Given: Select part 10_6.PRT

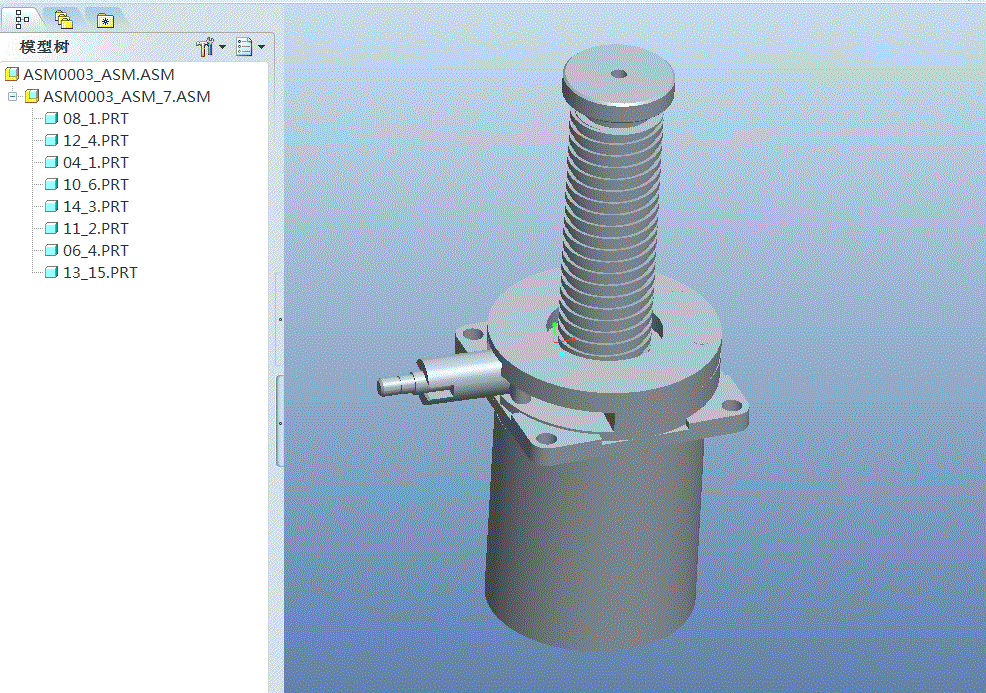Looking at the screenshot, I should [96, 184].
